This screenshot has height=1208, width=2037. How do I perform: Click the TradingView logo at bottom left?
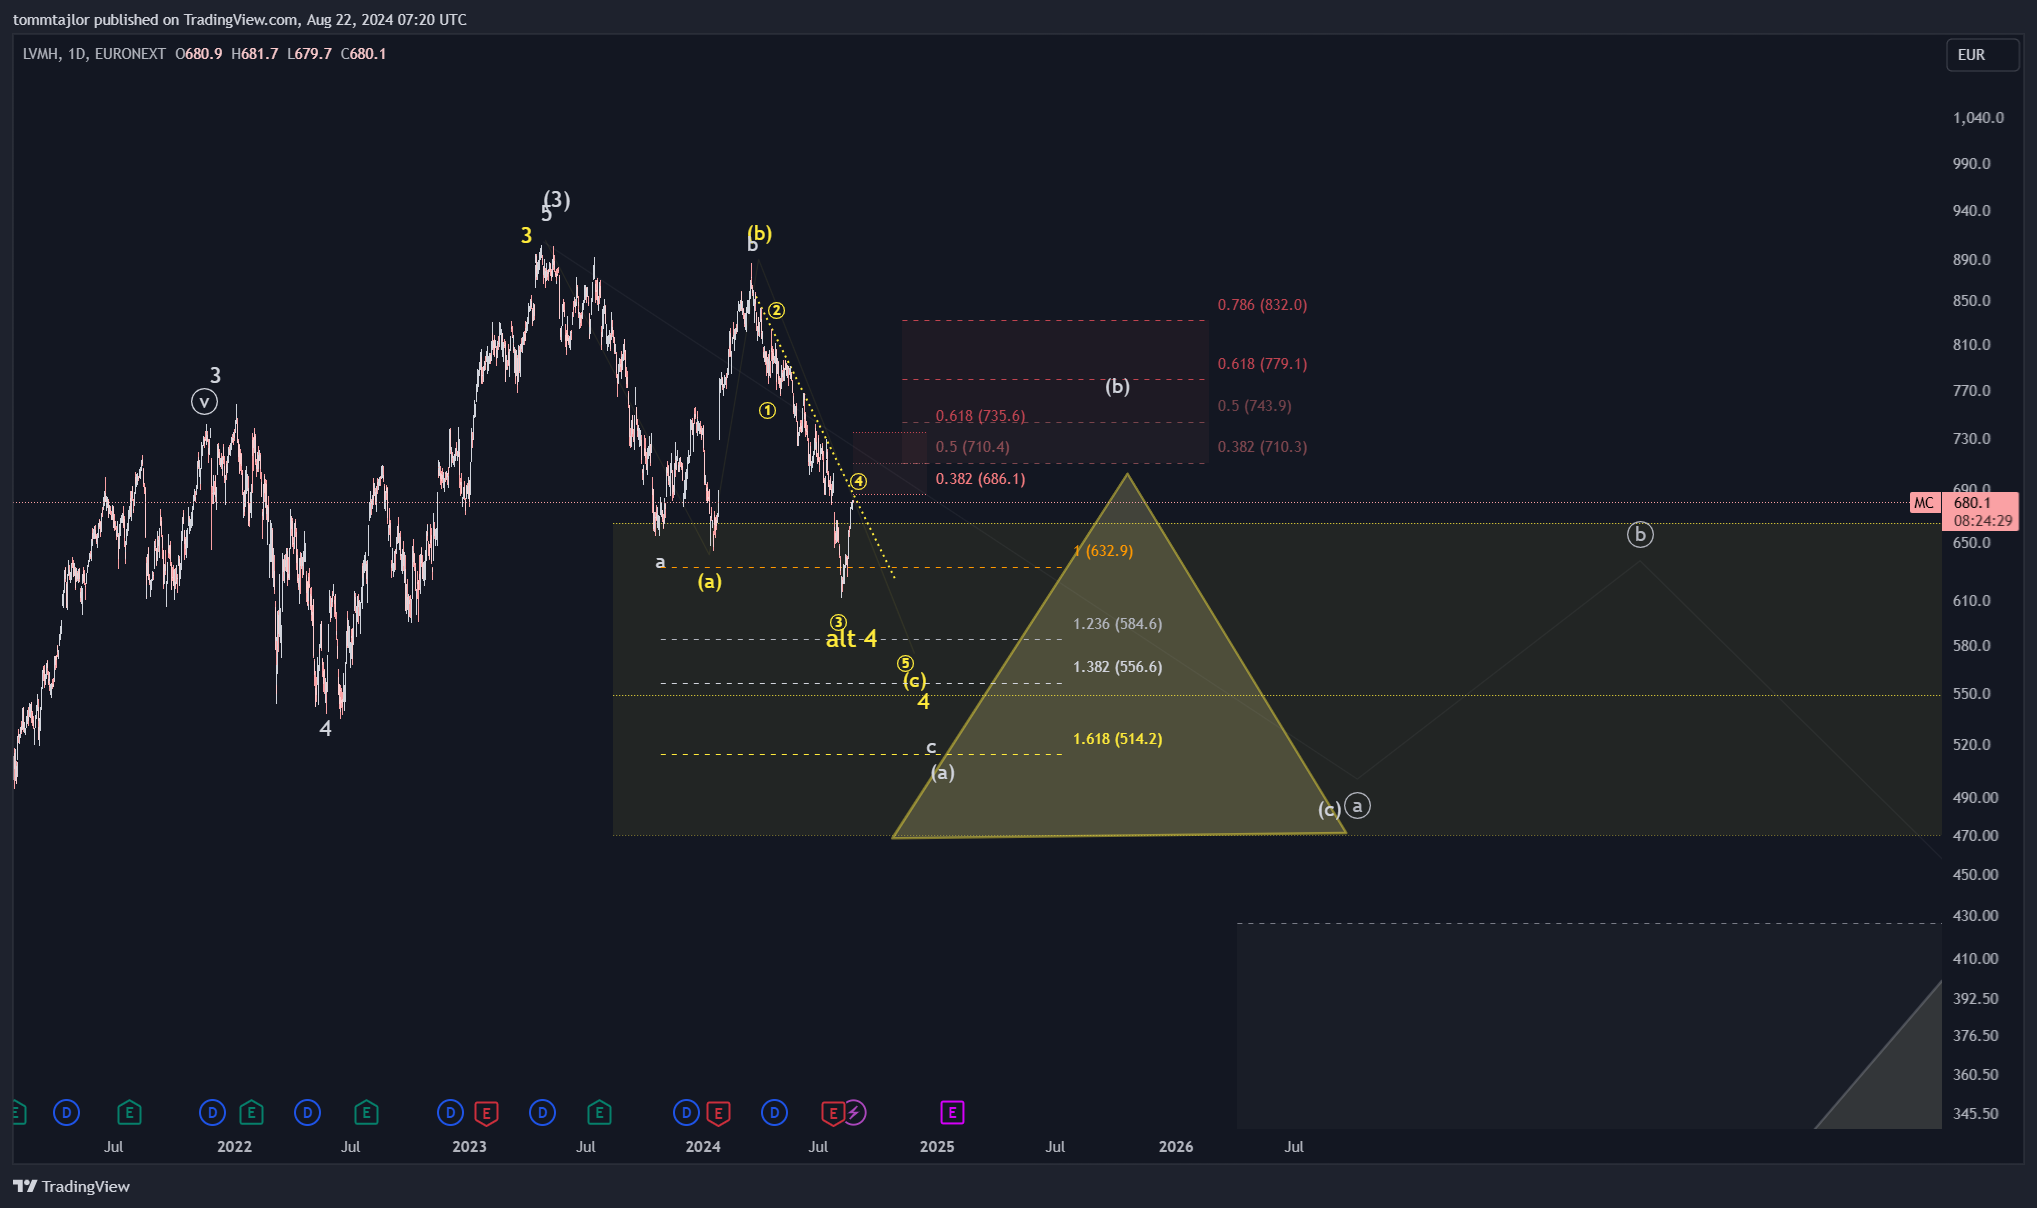pyautogui.click(x=72, y=1186)
